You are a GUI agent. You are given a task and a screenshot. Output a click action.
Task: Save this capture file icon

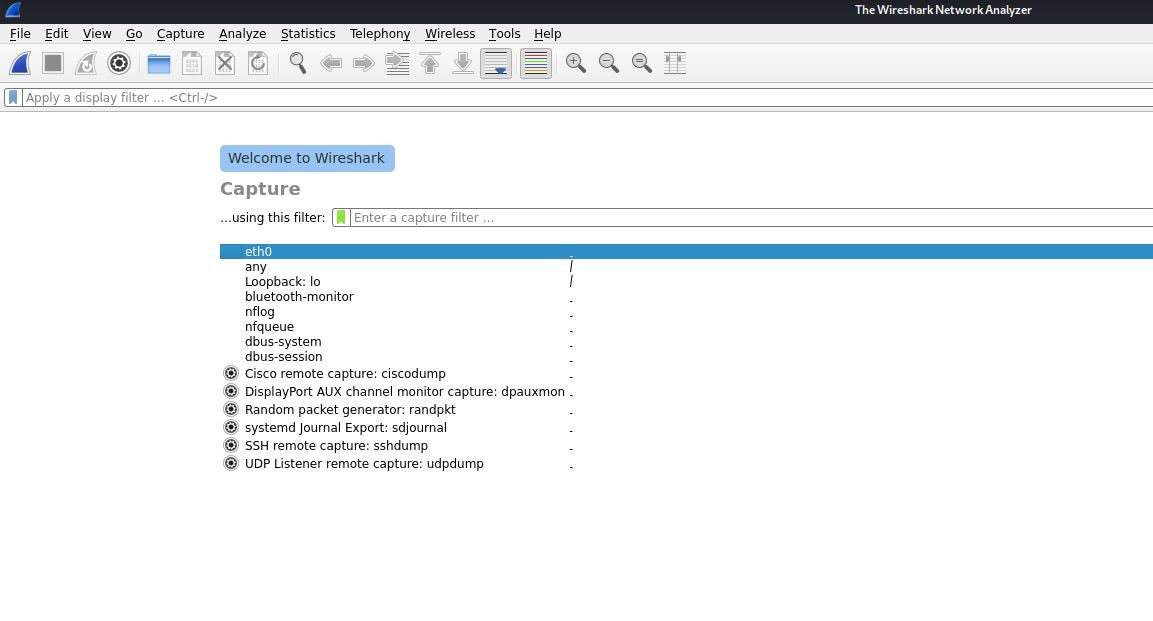[192, 63]
